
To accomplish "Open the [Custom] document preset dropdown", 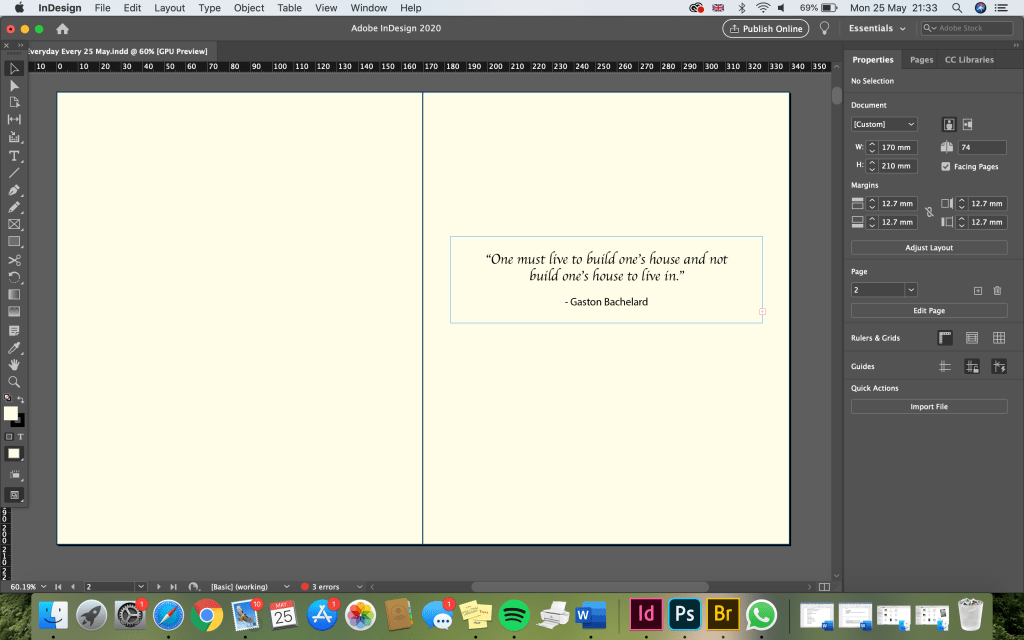I will tap(884, 124).
